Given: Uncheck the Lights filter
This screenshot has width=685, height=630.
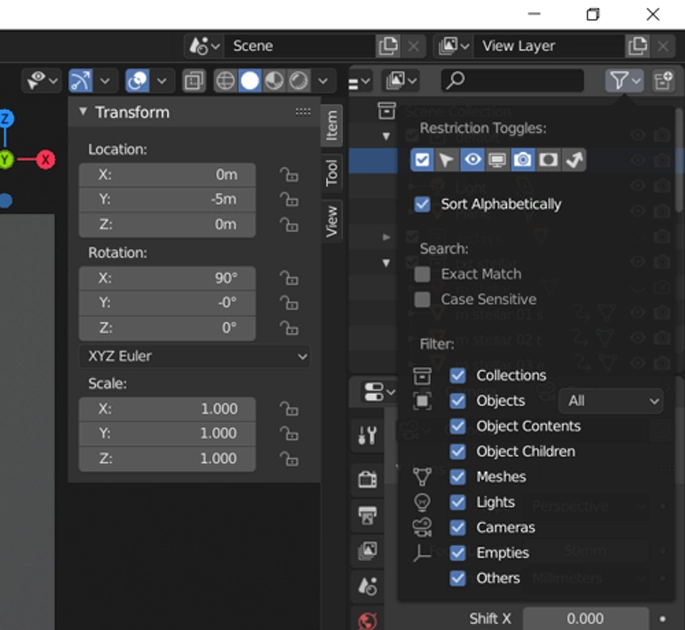Looking at the screenshot, I should pyautogui.click(x=458, y=502).
